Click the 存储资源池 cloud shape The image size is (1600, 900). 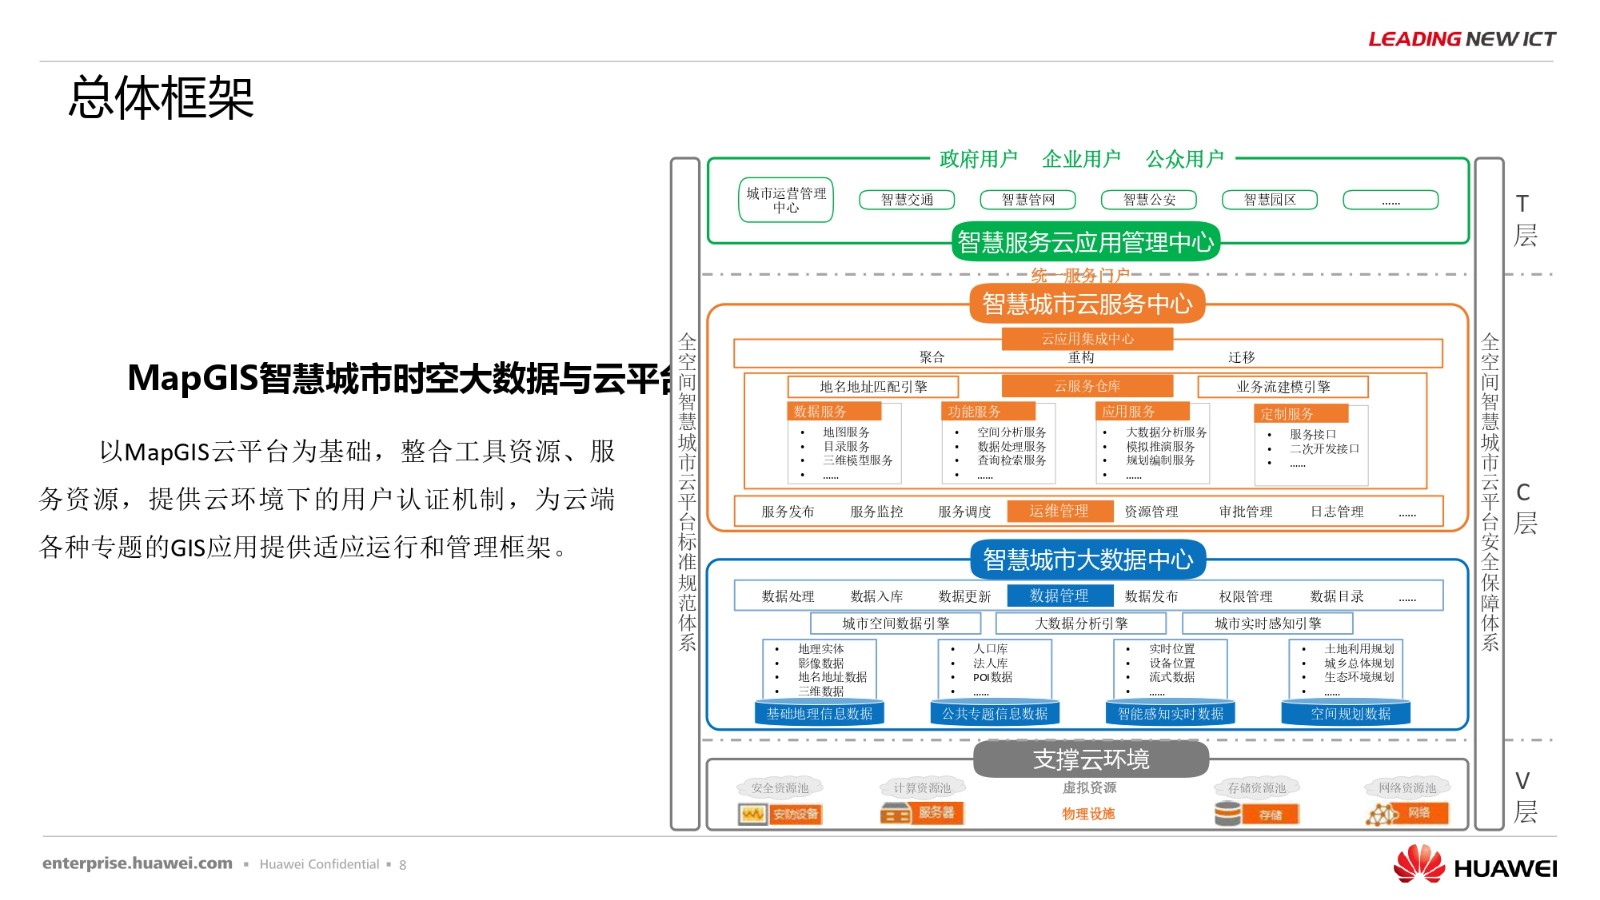click(1257, 788)
